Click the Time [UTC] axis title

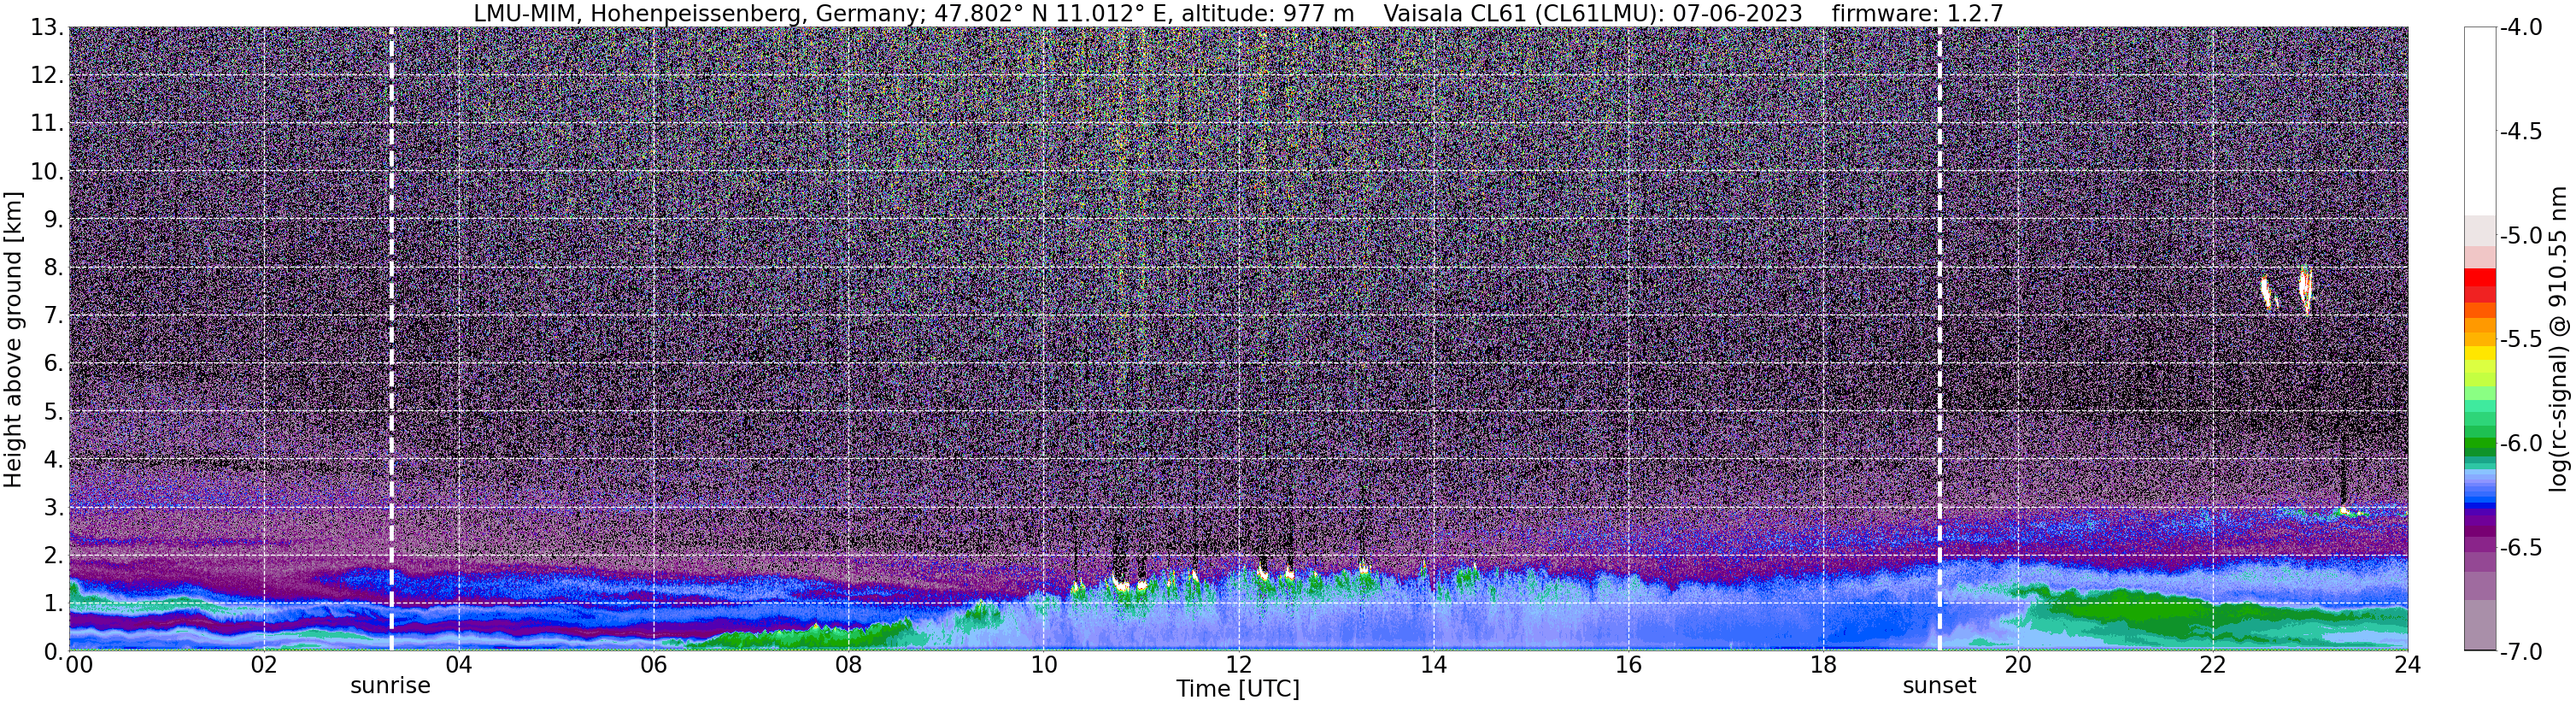click(x=1238, y=689)
